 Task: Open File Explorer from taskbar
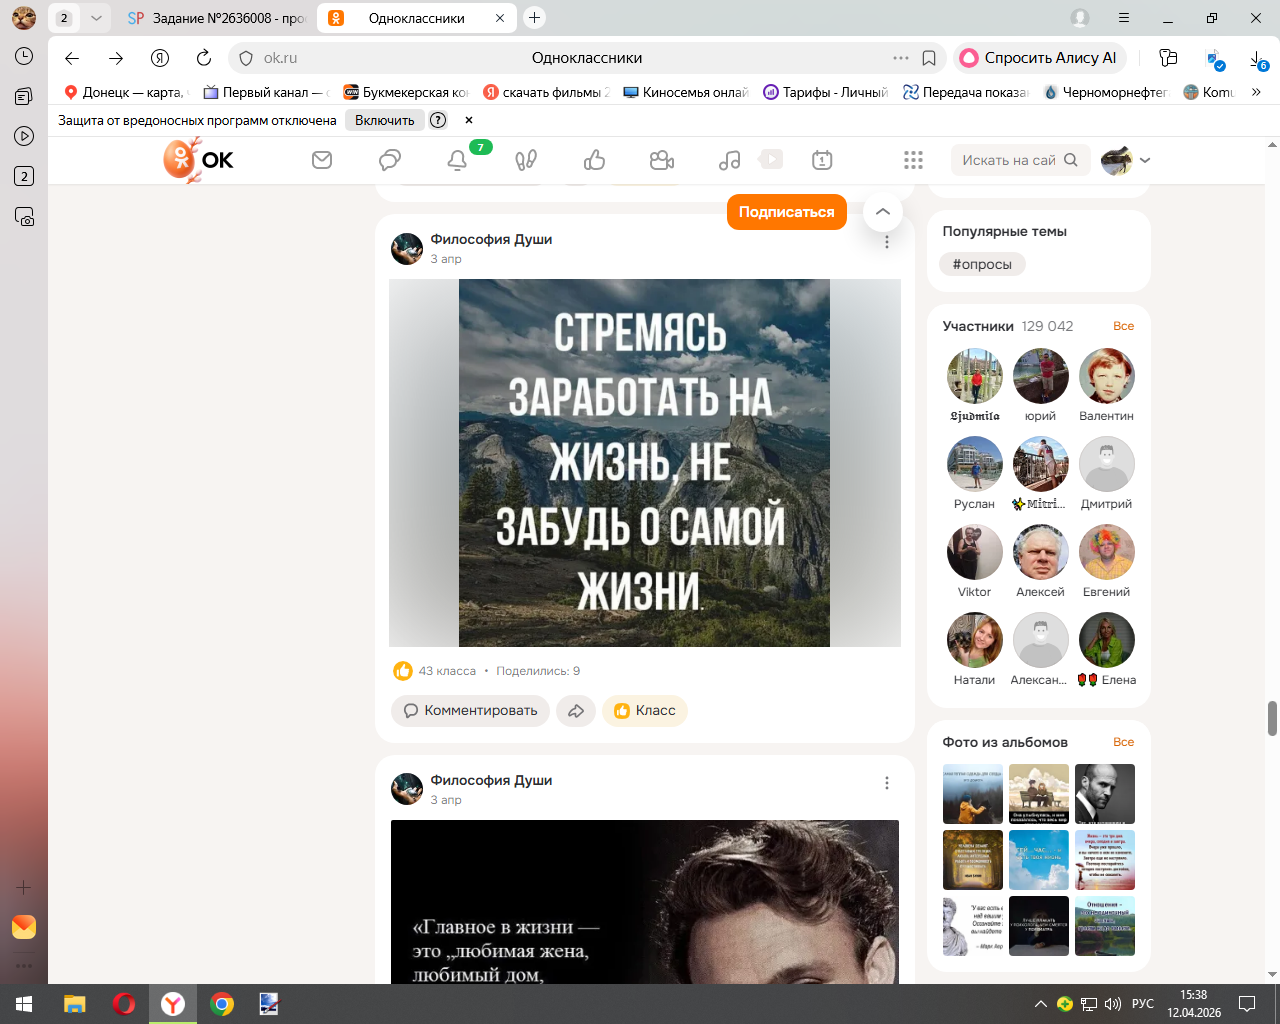tap(74, 1004)
